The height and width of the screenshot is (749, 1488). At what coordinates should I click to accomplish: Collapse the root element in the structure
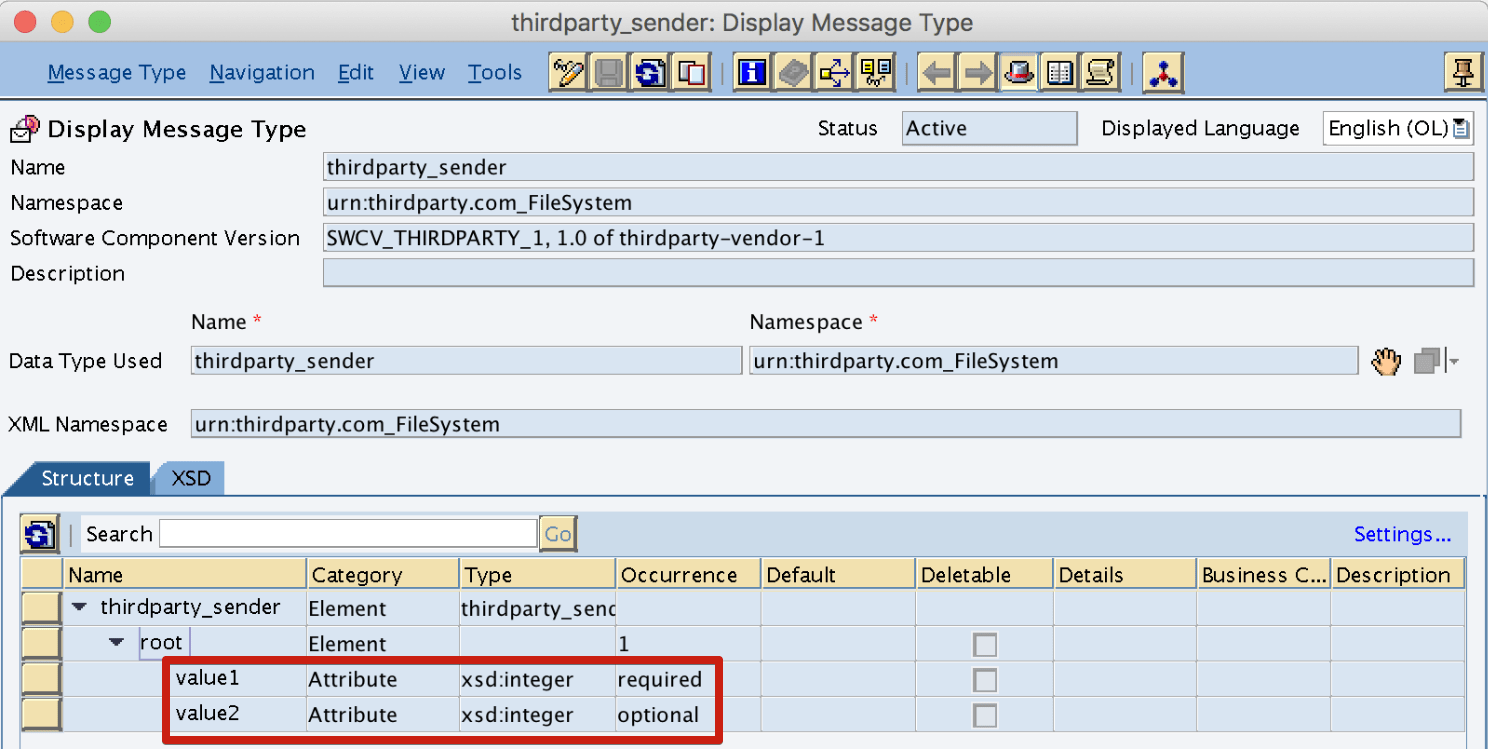[117, 643]
